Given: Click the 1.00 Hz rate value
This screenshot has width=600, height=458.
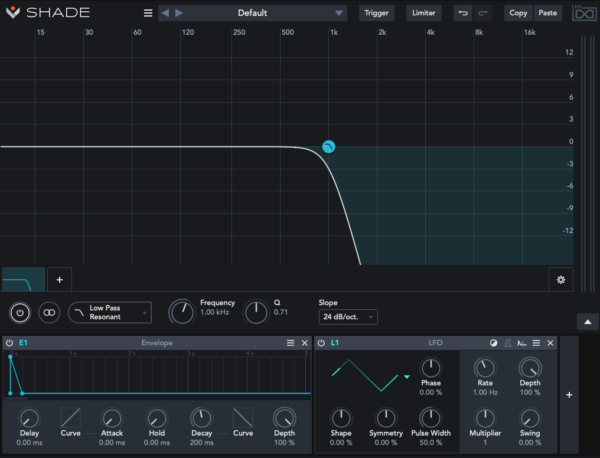Looking at the screenshot, I should click(485, 393).
